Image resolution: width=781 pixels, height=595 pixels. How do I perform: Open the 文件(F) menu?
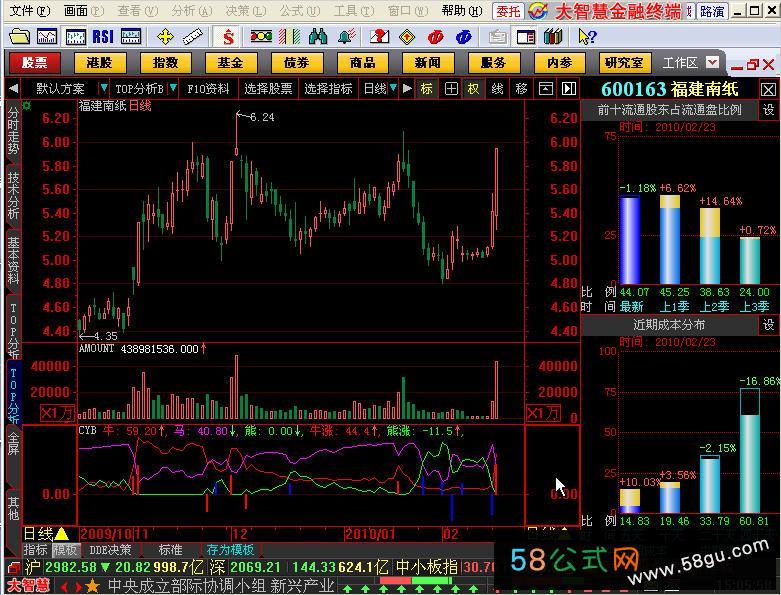[29, 10]
